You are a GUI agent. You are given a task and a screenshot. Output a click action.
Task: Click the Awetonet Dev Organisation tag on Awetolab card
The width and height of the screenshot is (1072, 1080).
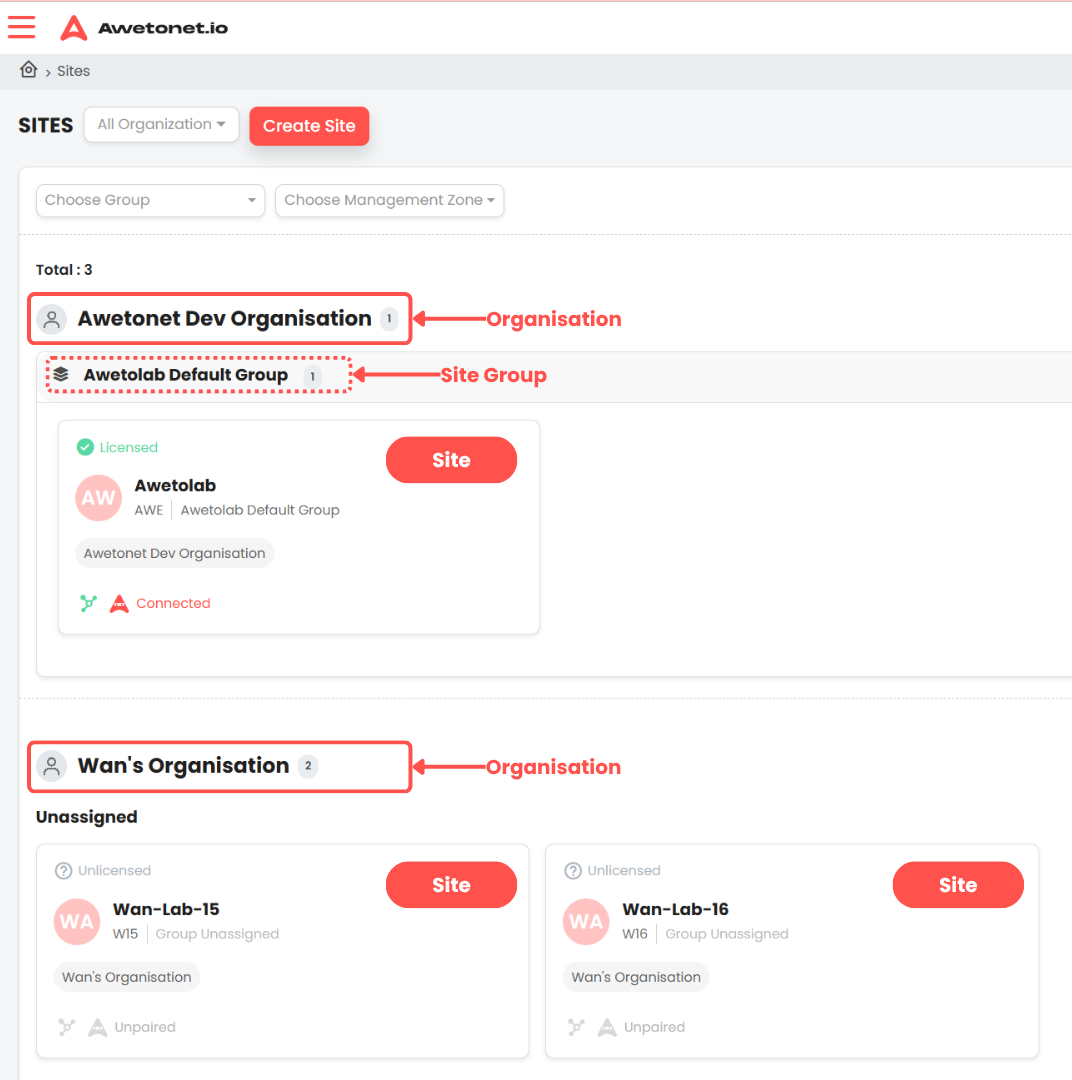(174, 553)
